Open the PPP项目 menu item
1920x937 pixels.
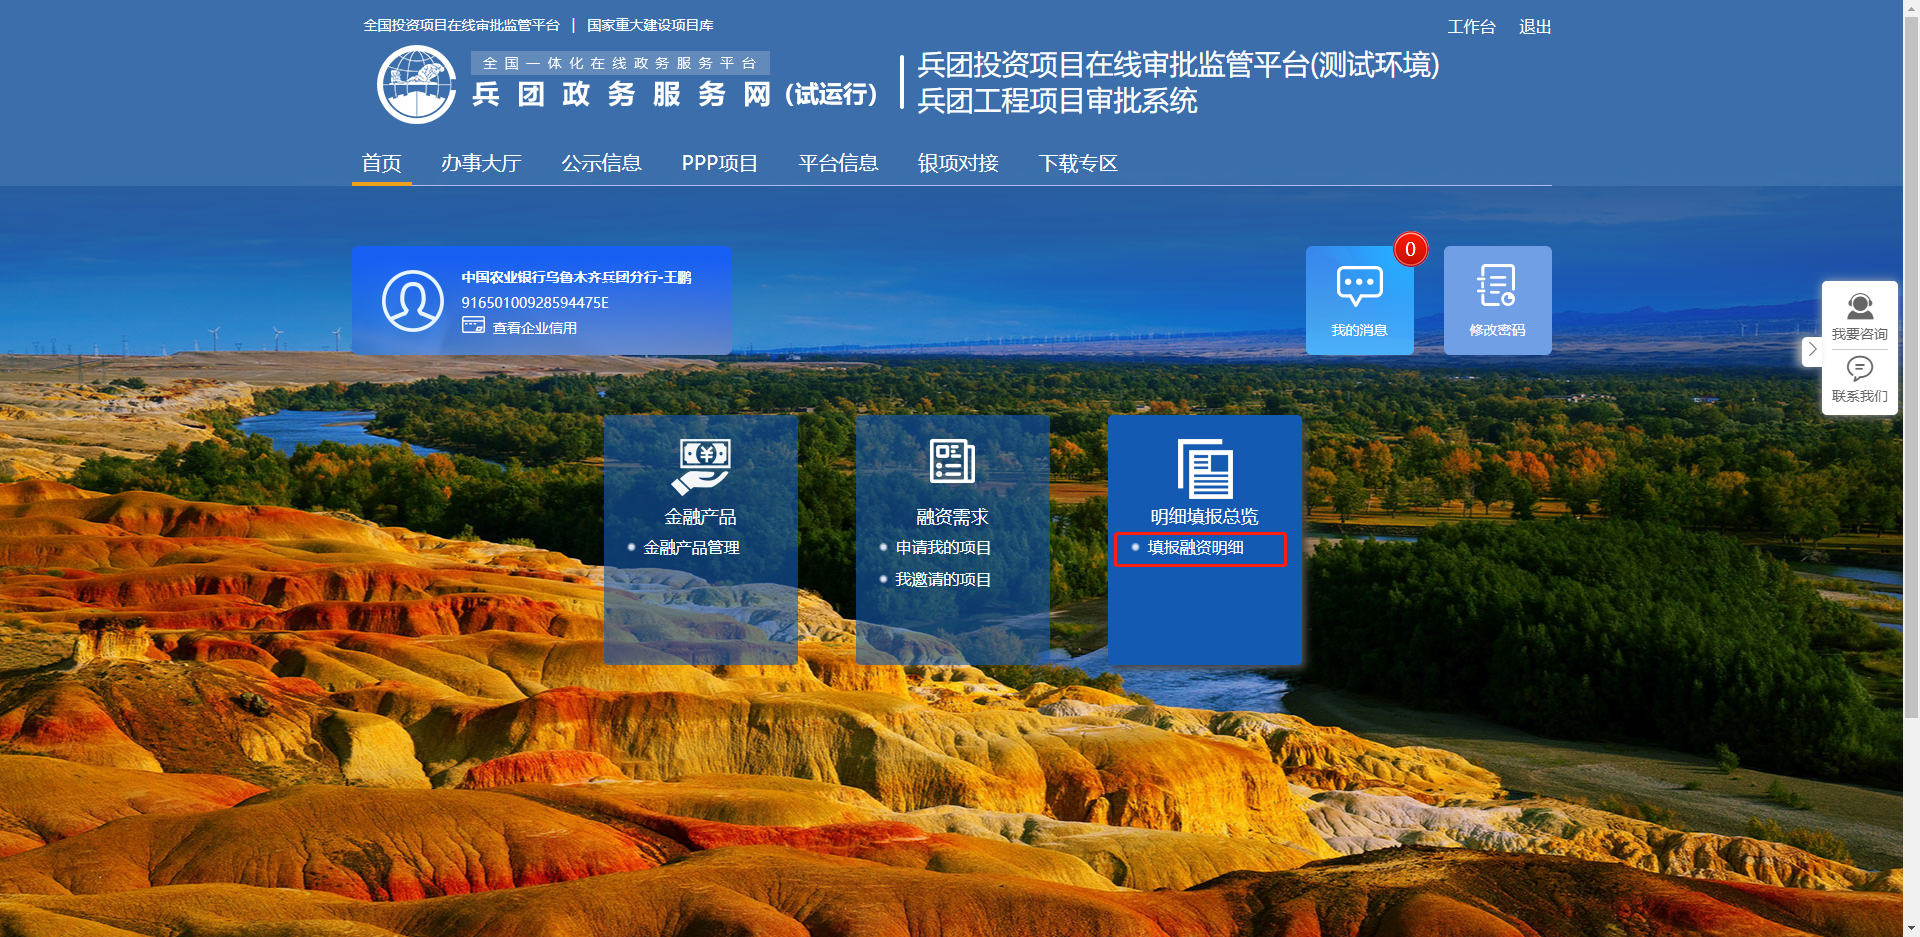[719, 163]
